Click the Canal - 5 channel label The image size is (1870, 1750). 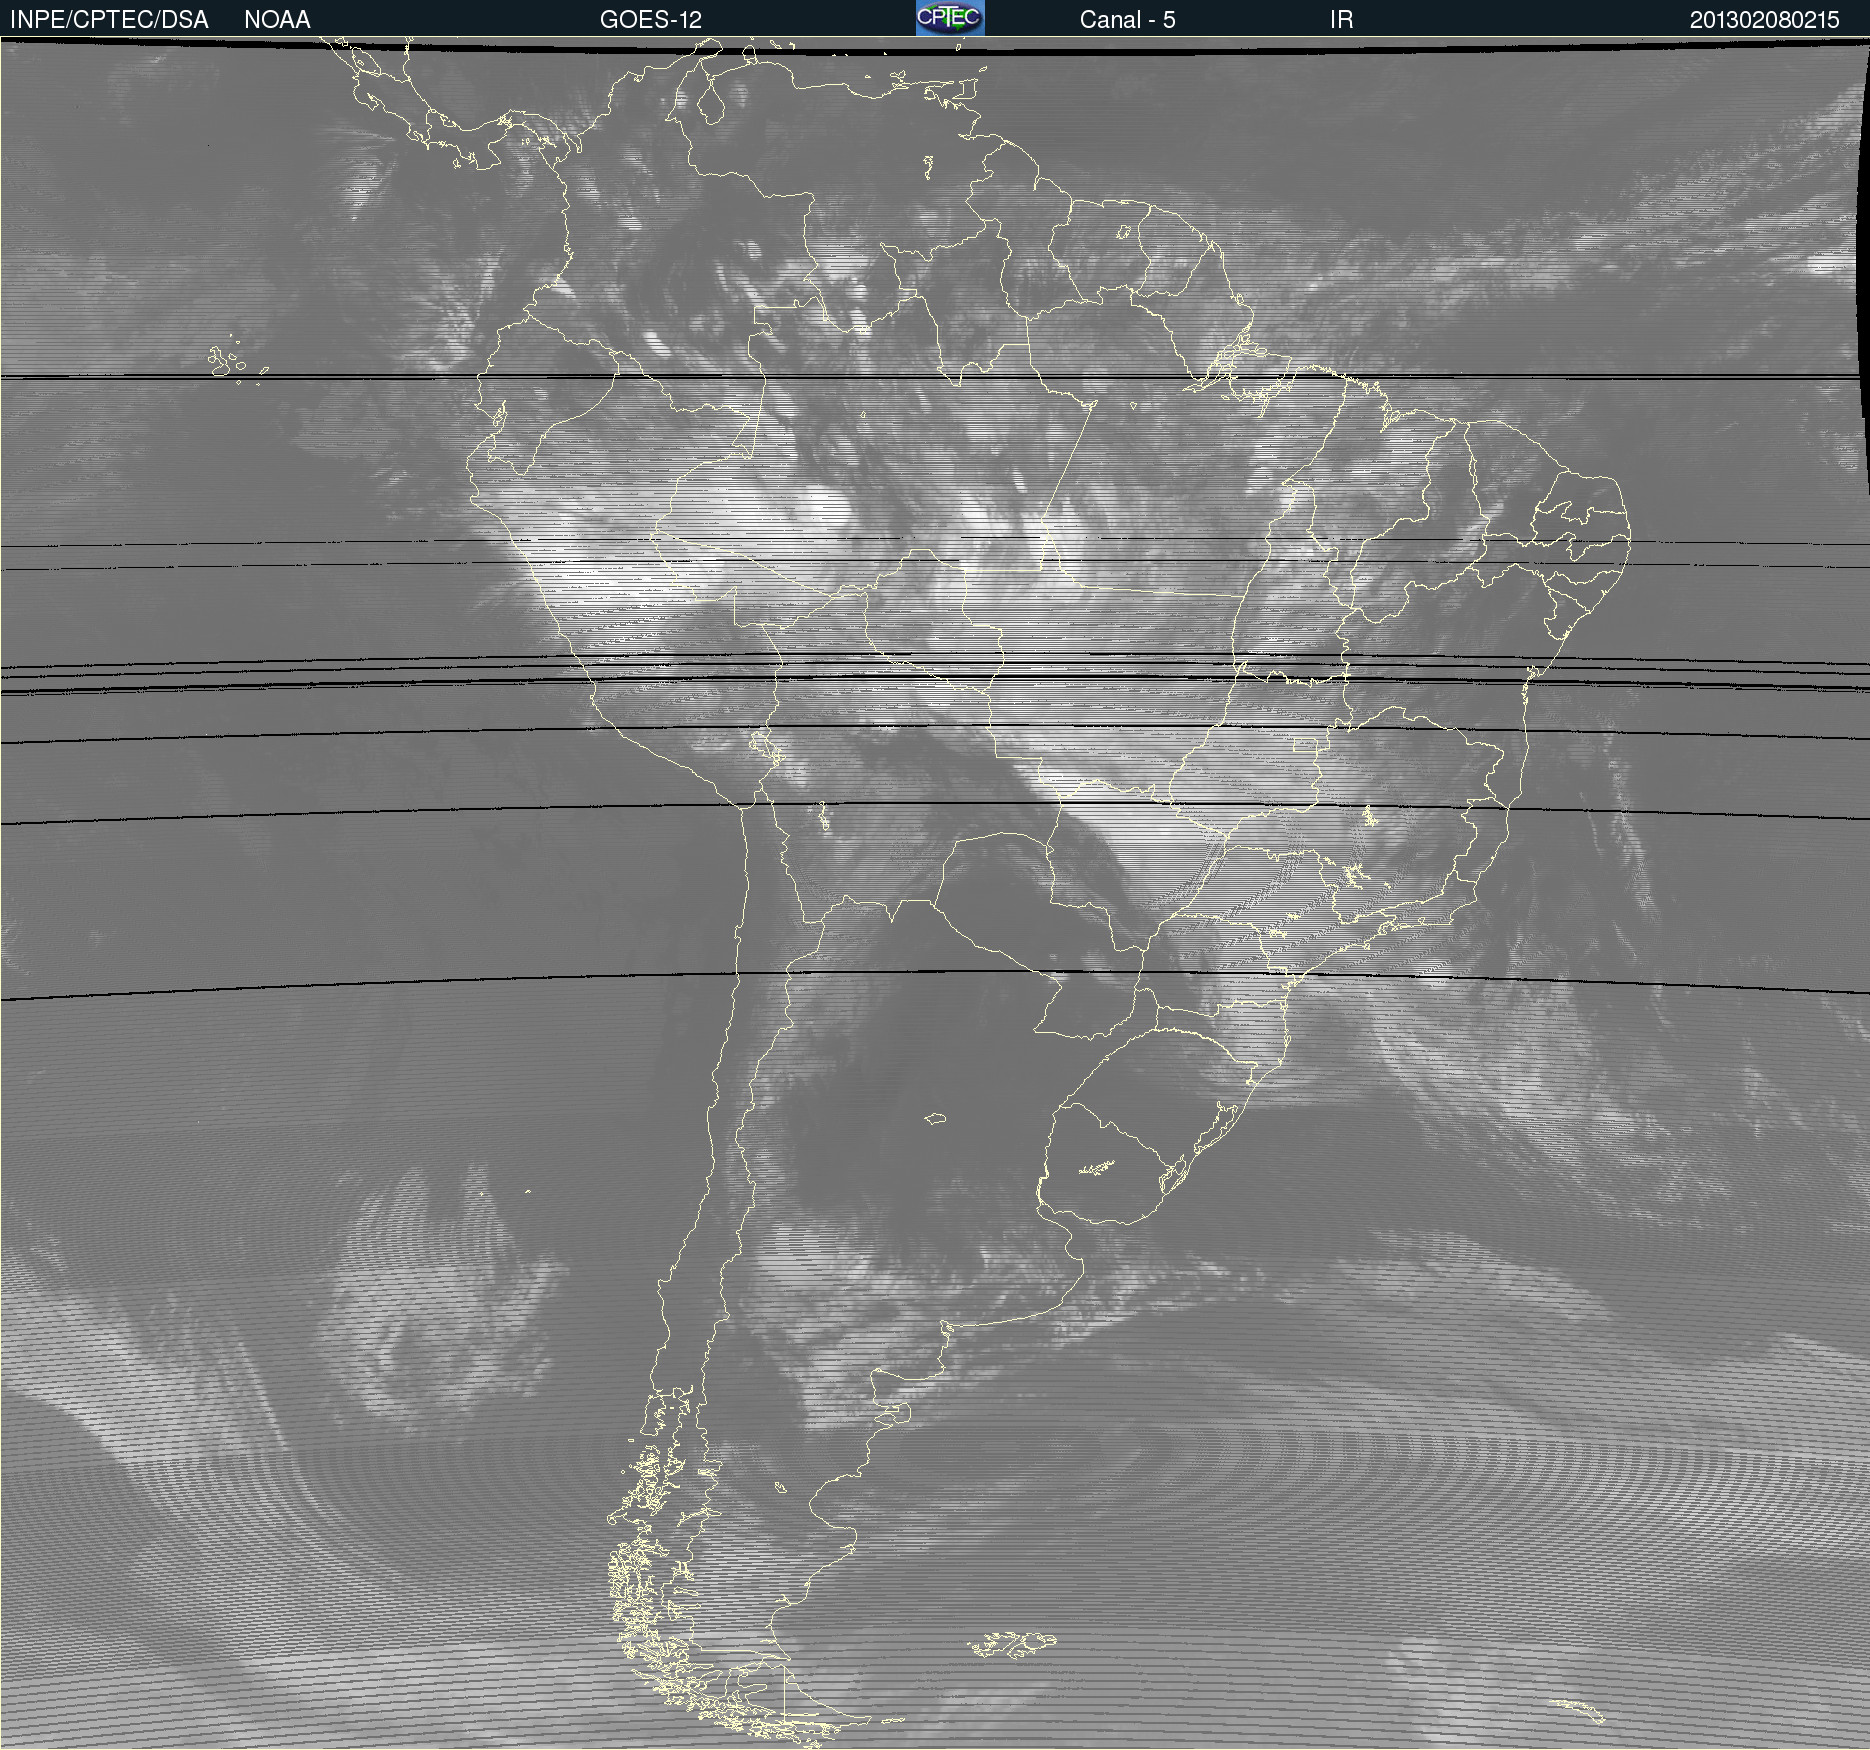pos(1127,20)
